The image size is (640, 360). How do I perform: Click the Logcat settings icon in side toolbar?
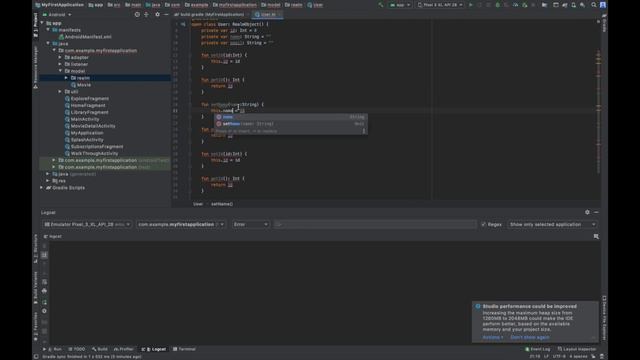pos(44,311)
